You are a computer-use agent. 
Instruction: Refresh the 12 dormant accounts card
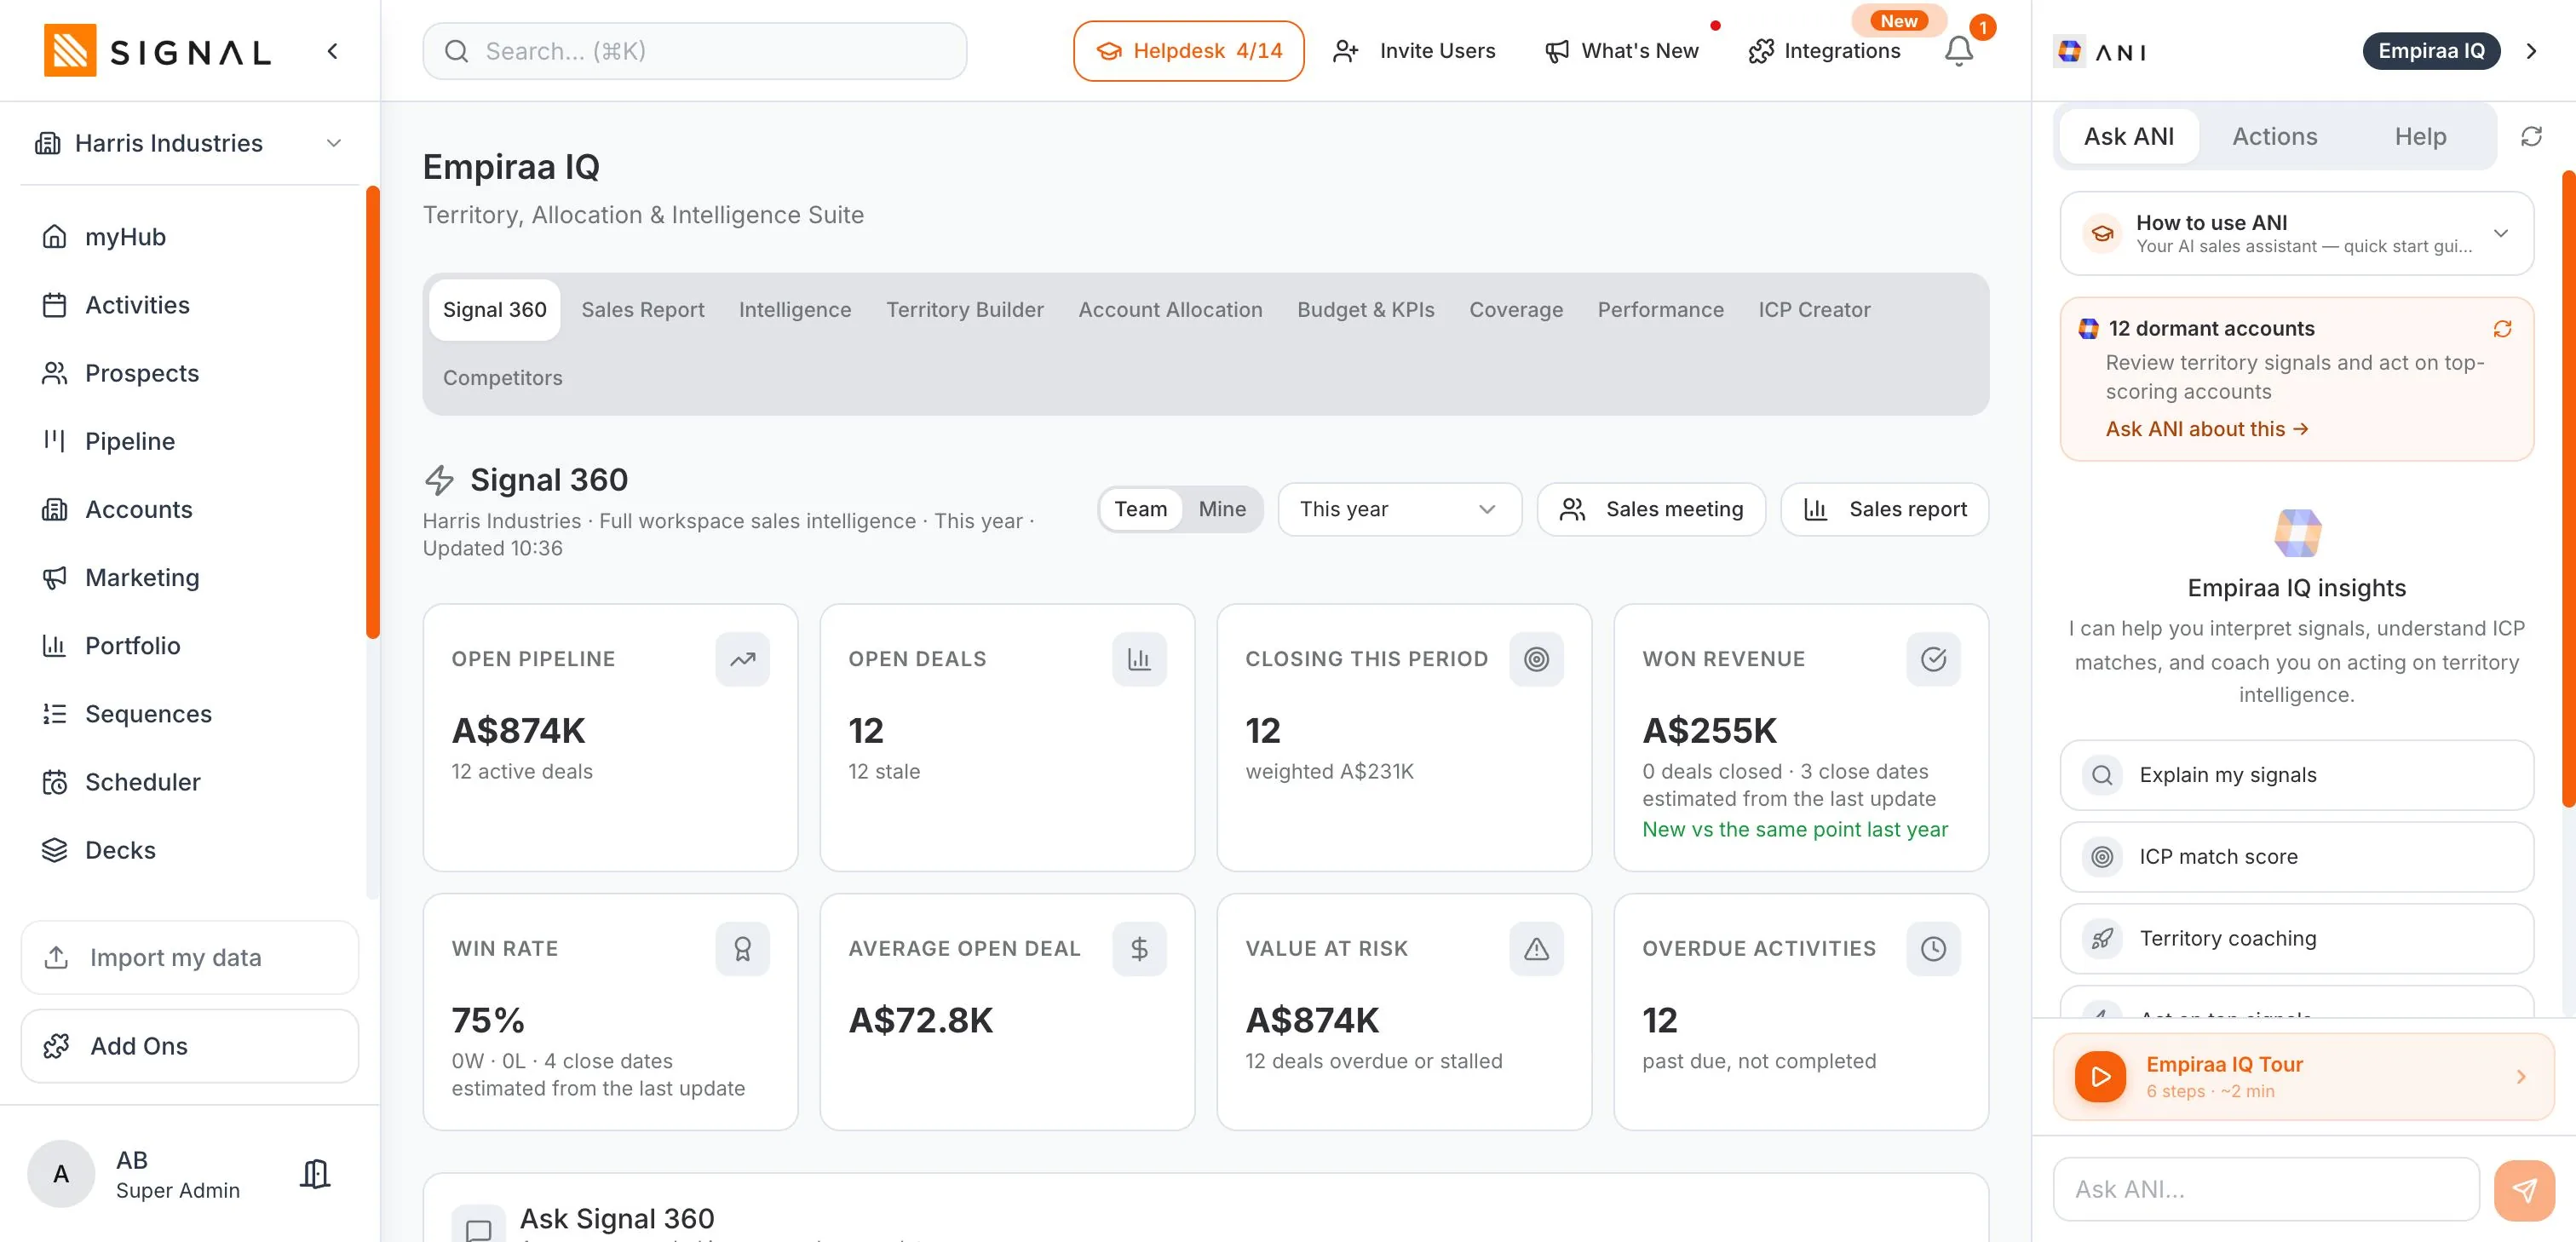tap(2502, 329)
